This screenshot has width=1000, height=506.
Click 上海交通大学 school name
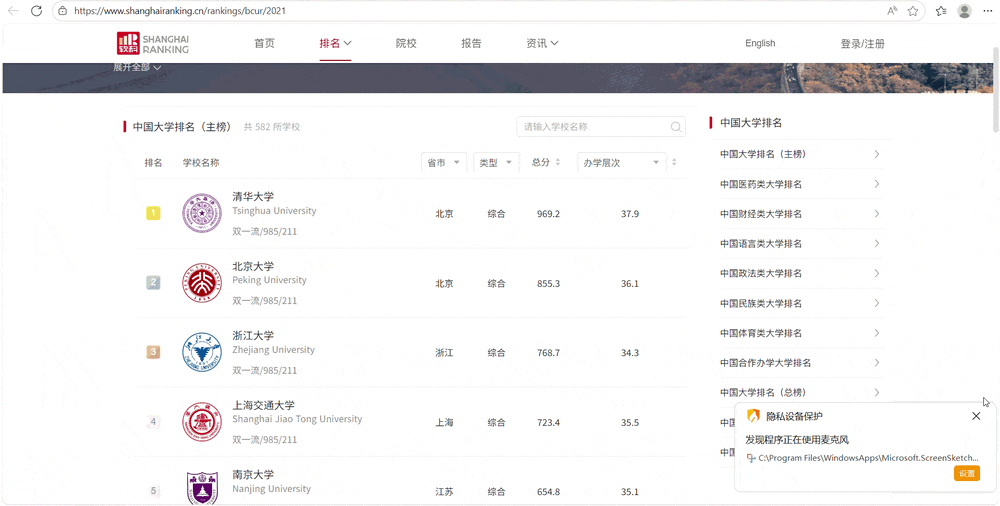[263, 405]
